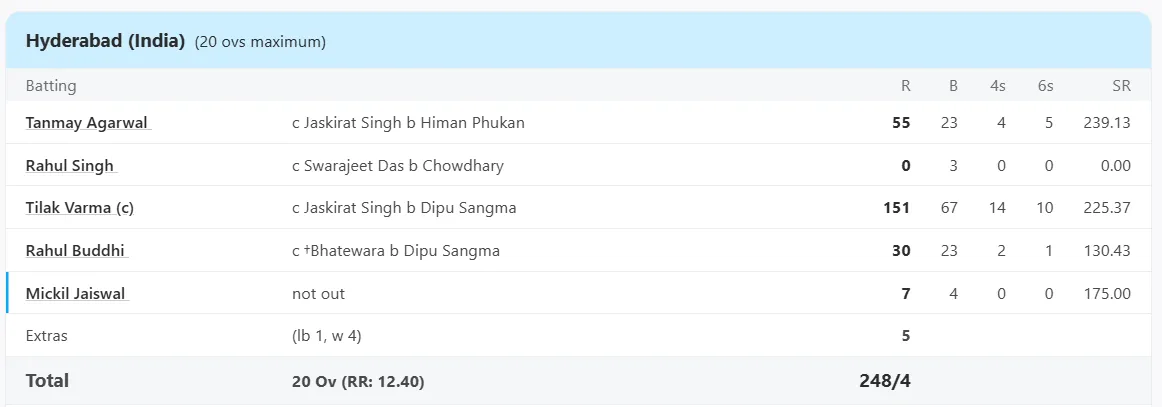The width and height of the screenshot is (1162, 407).
Task: Click the Extras row lb 1, w 4
Action: coord(327,336)
